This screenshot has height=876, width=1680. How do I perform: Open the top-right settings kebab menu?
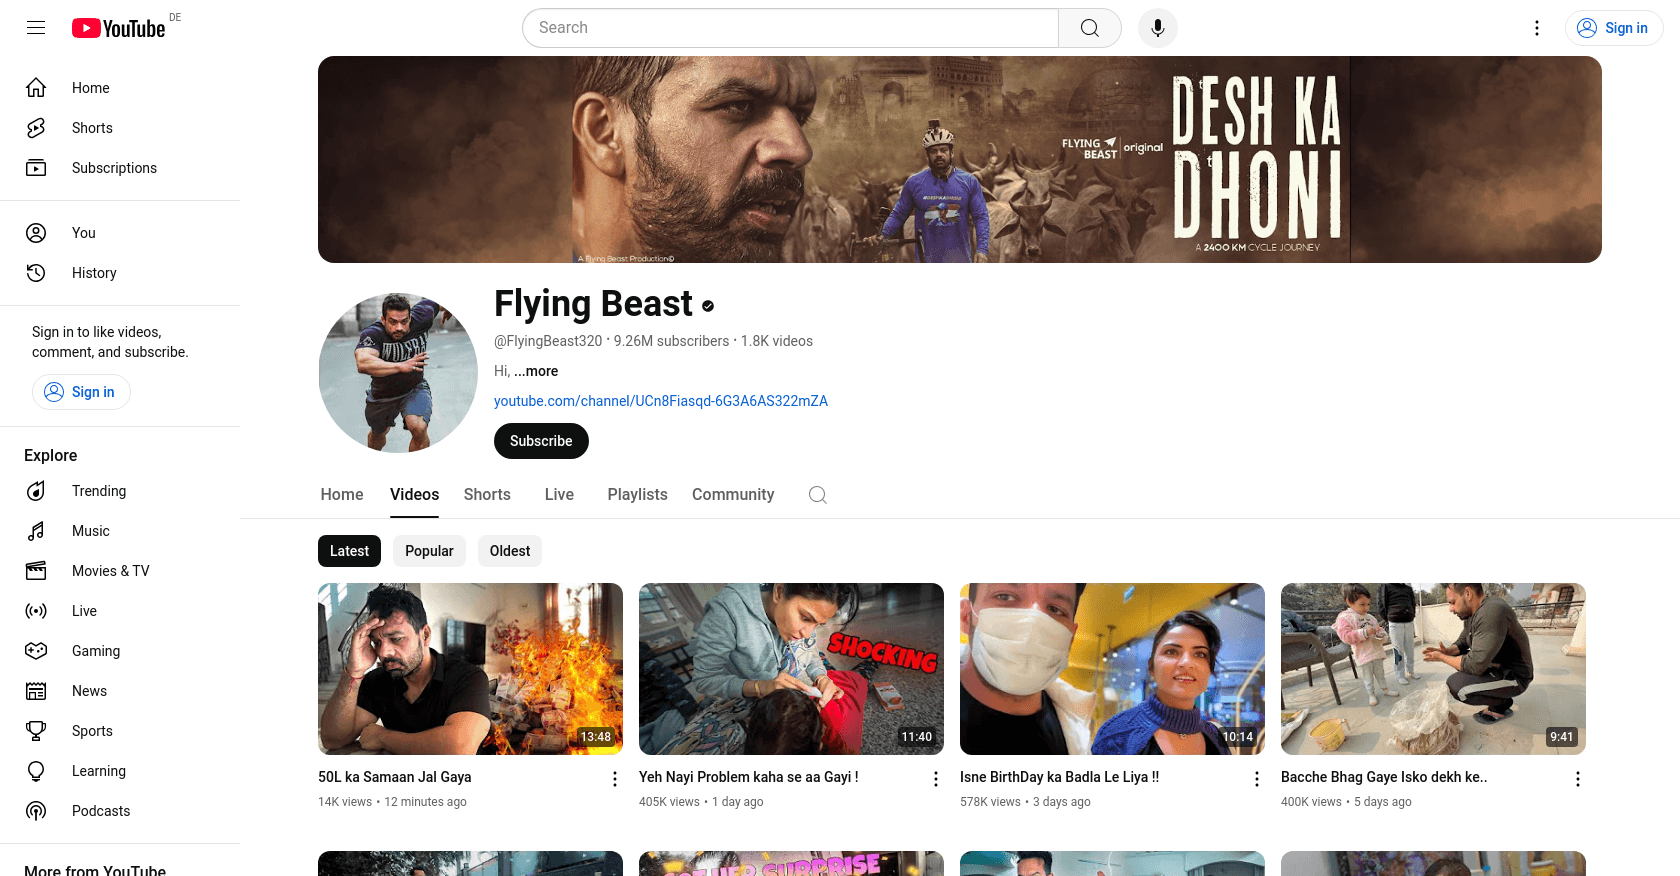(x=1537, y=28)
